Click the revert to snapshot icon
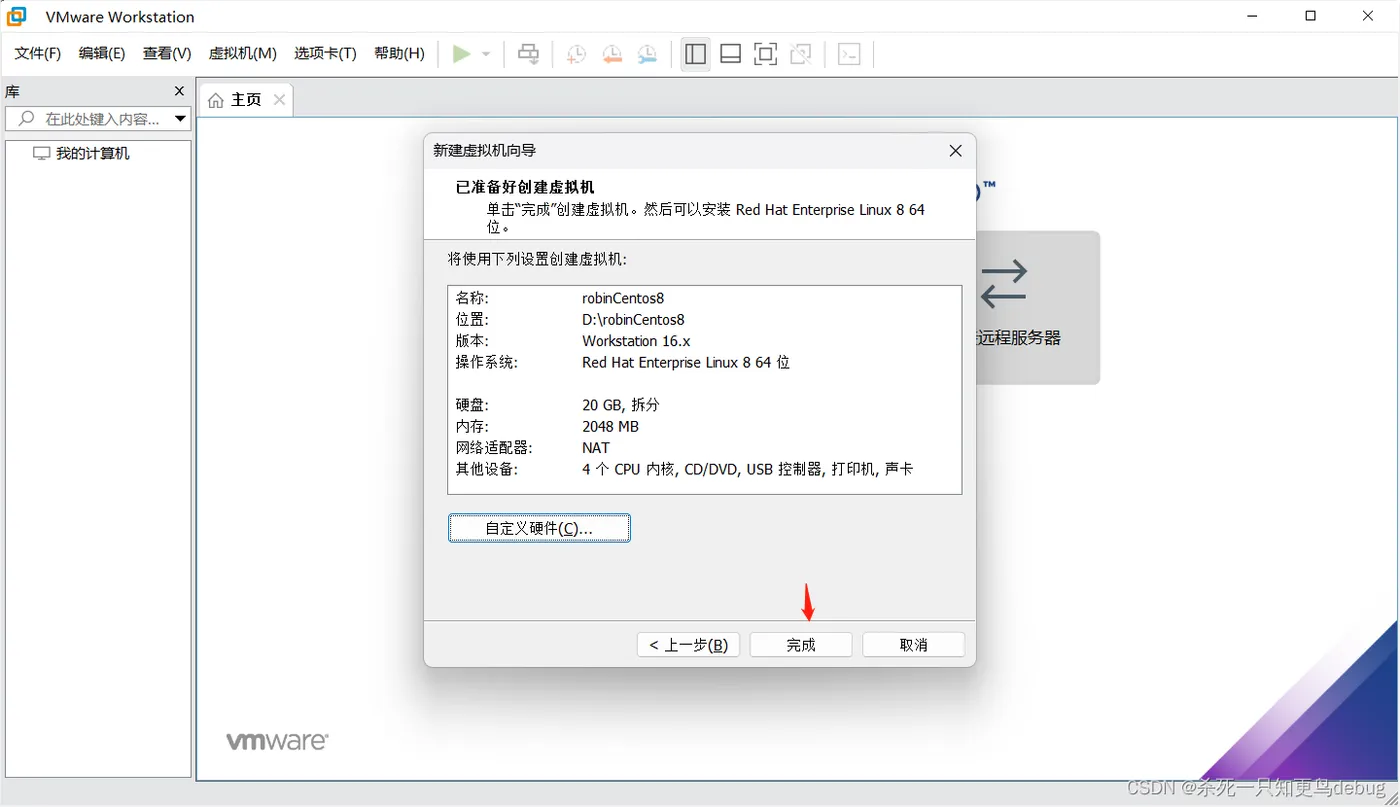 click(612, 54)
